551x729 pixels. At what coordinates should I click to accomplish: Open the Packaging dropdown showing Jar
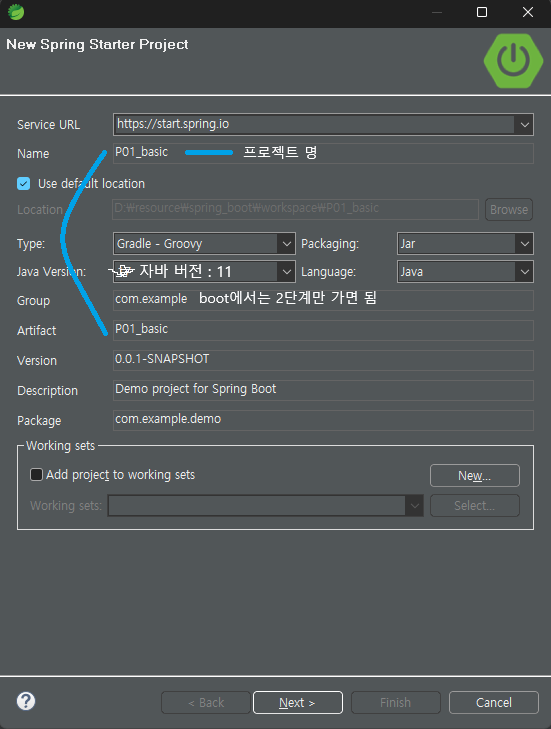(x=465, y=244)
